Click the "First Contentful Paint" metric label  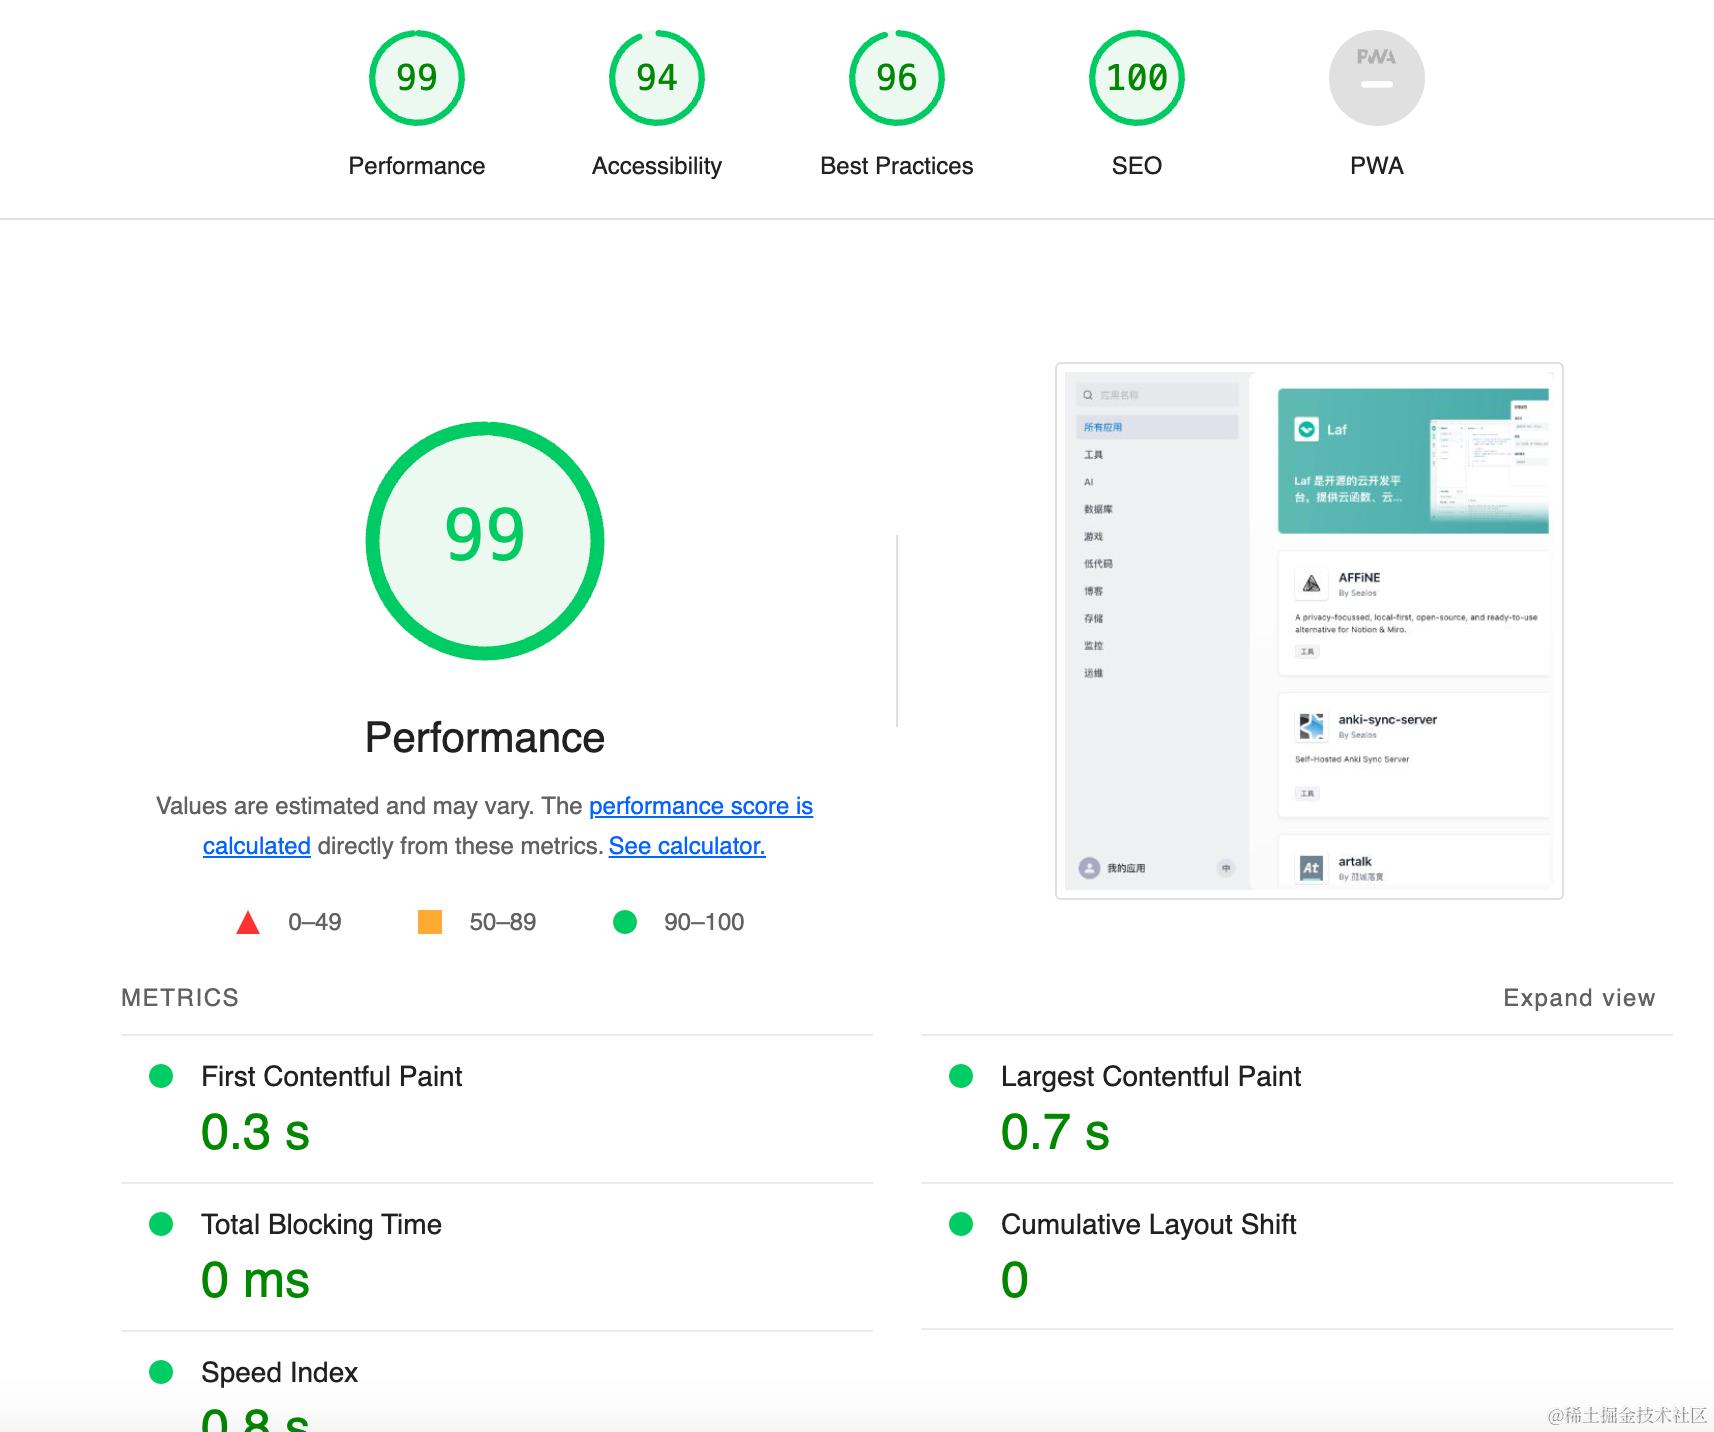[x=332, y=1076]
